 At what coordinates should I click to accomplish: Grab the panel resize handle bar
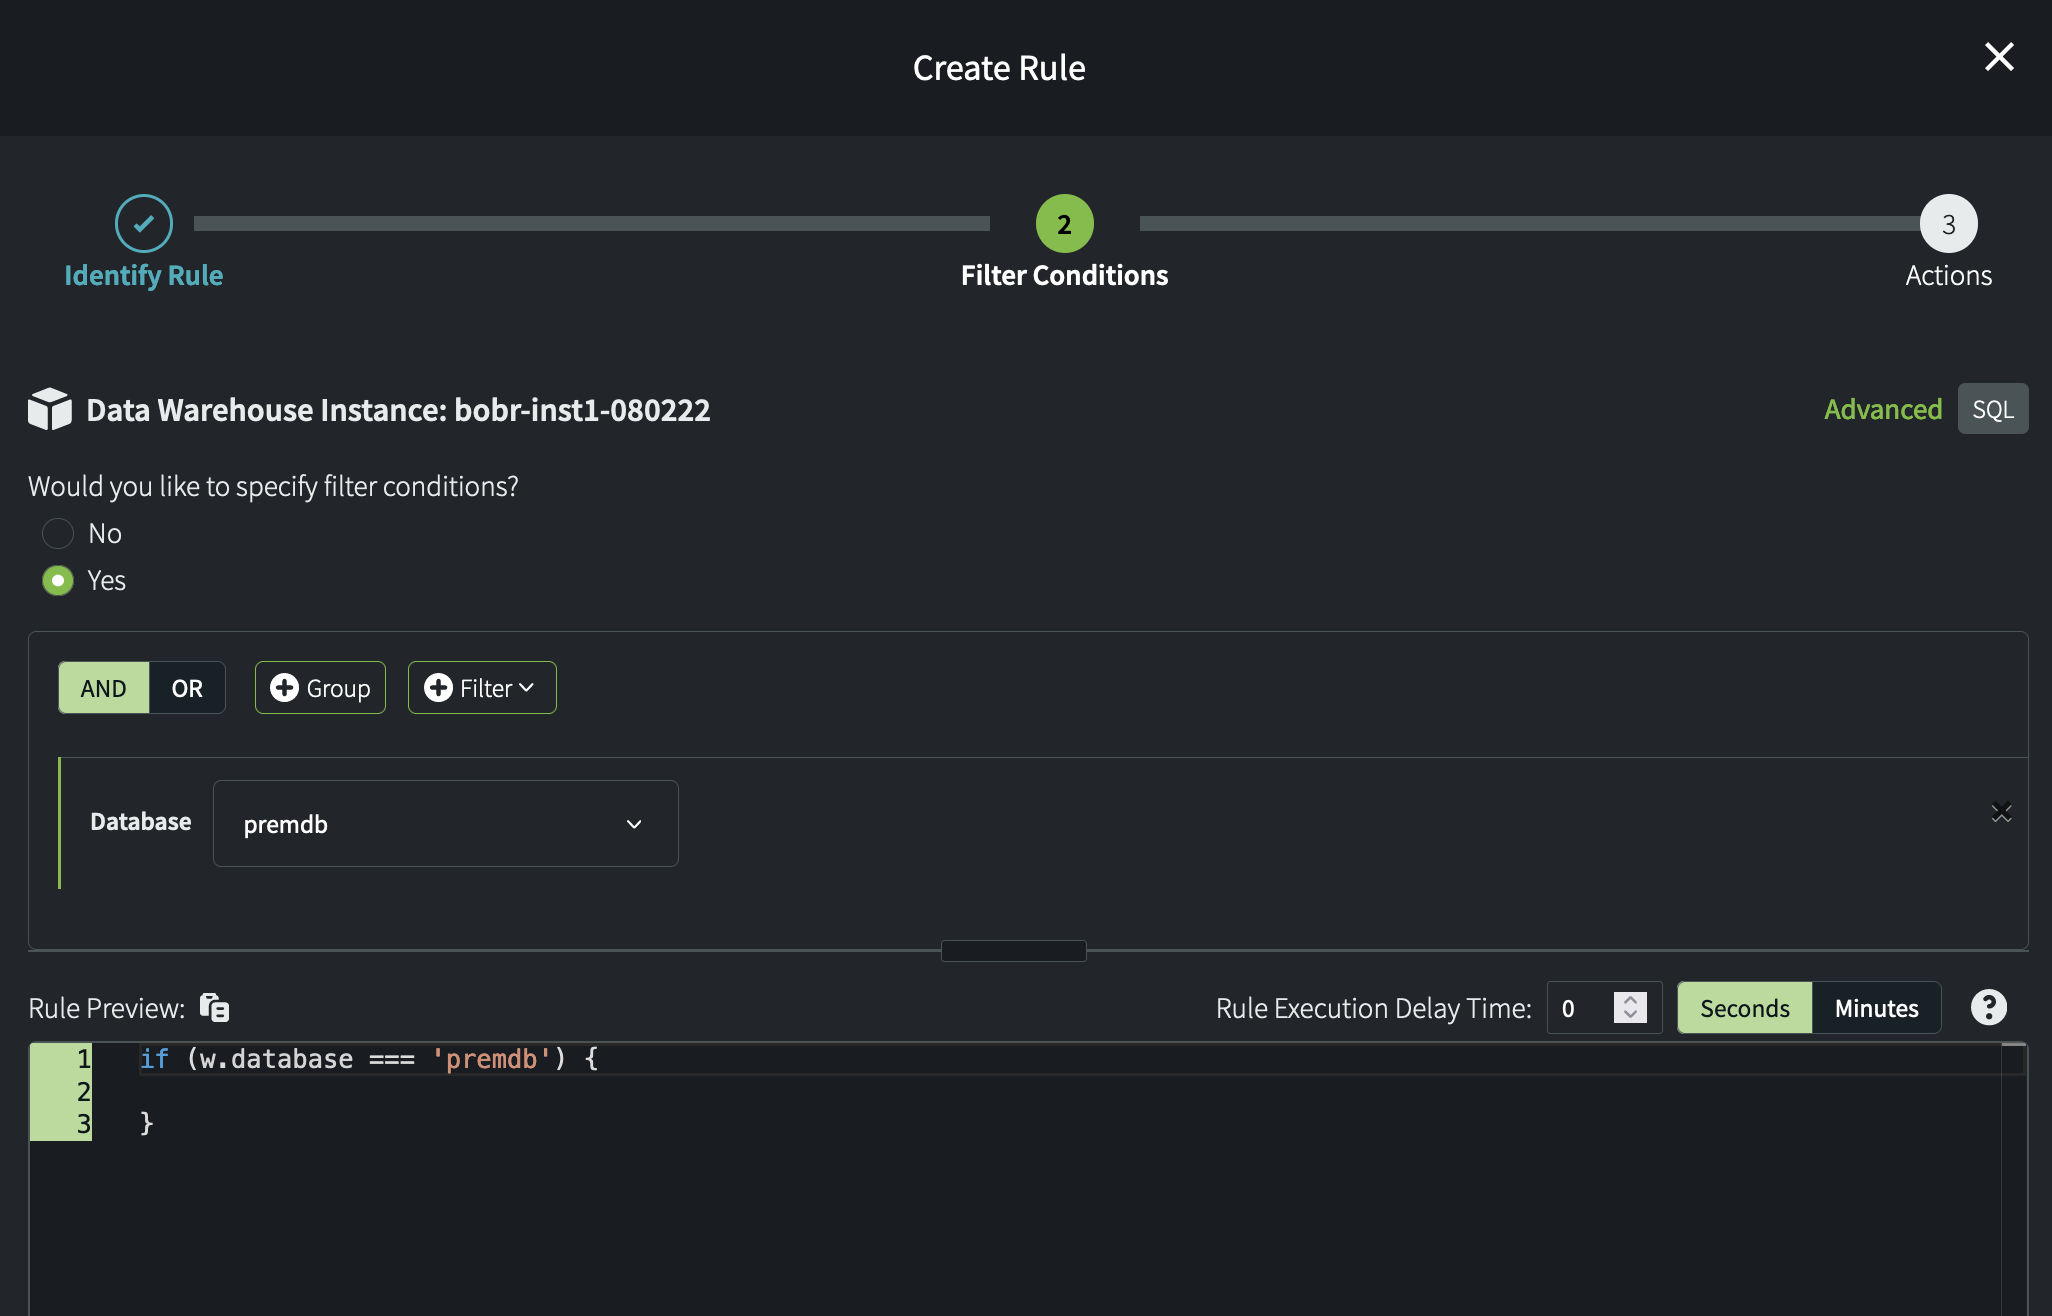coord(1013,950)
